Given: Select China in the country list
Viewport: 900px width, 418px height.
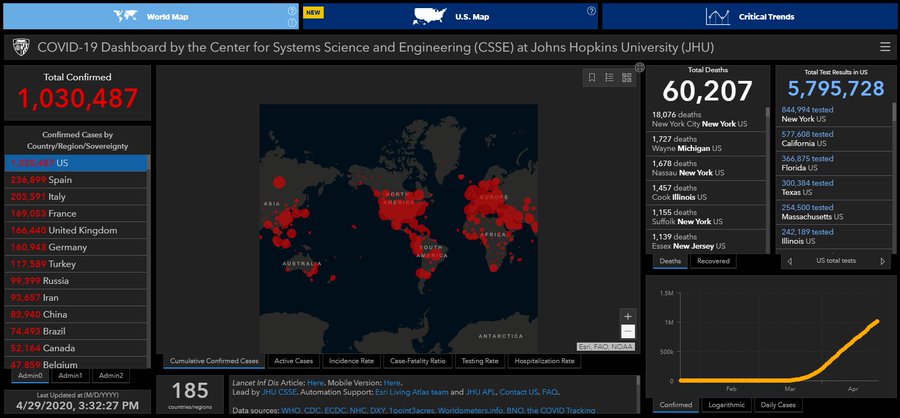Looking at the screenshot, I should click(x=76, y=315).
